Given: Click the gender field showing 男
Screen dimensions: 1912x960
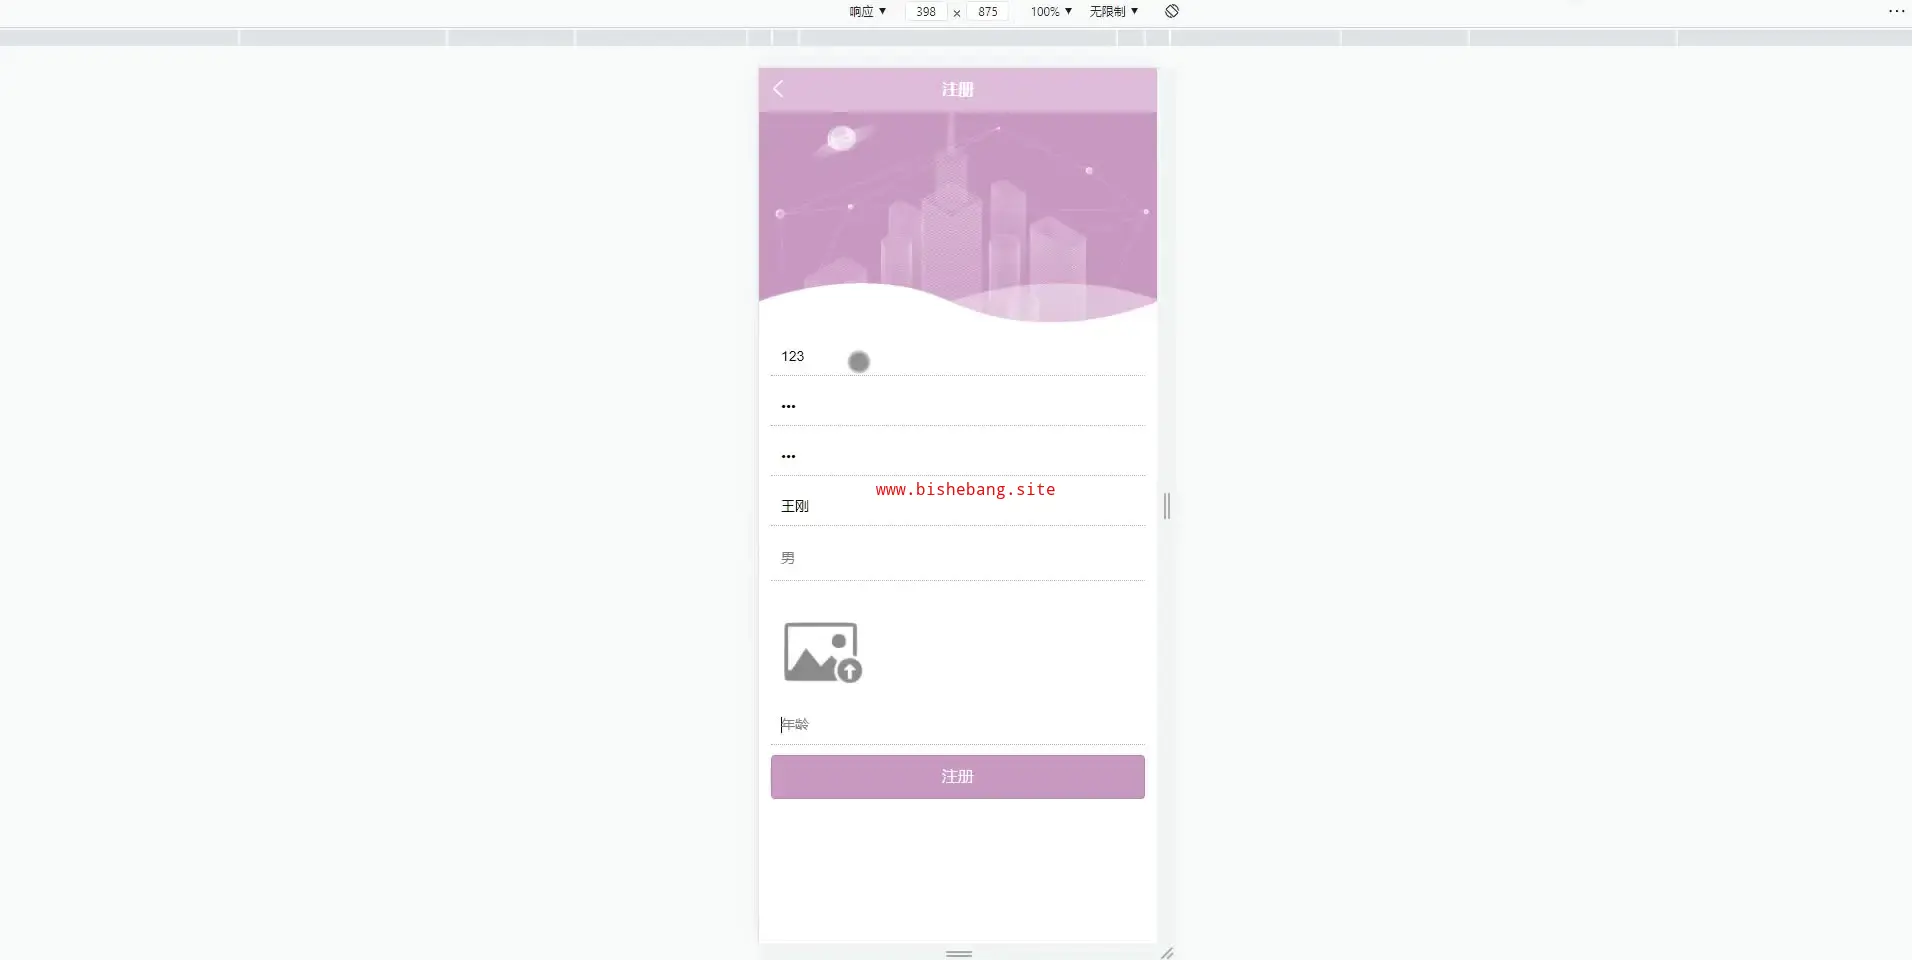Looking at the screenshot, I should [x=957, y=558].
